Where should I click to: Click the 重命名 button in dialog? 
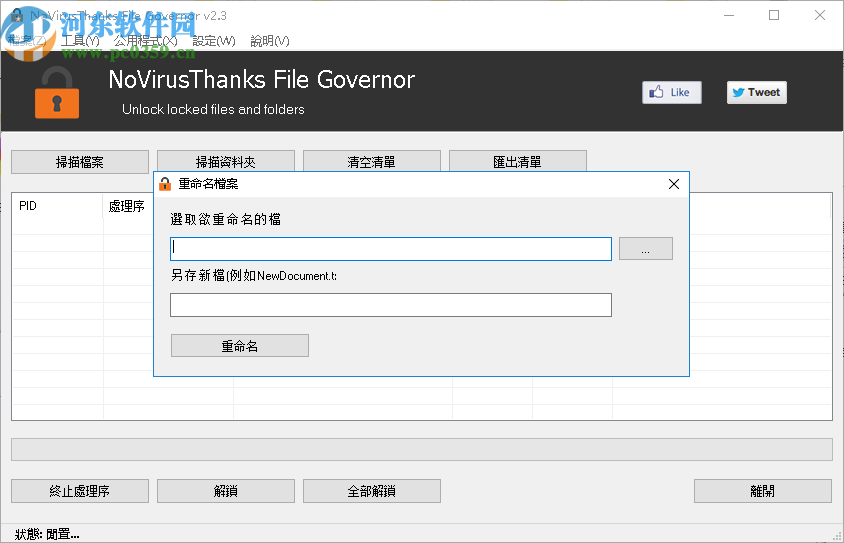(240, 345)
